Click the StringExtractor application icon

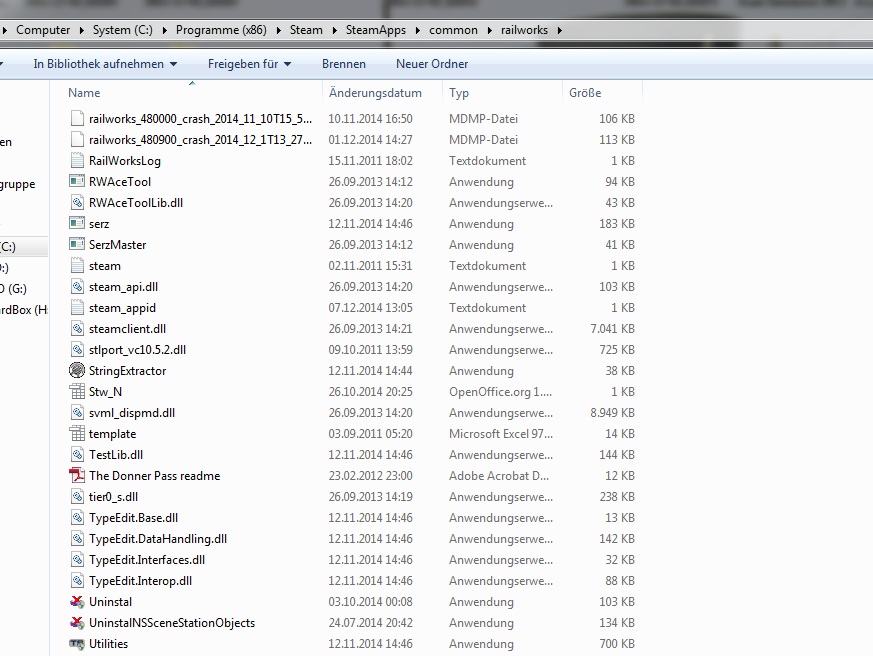click(77, 370)
